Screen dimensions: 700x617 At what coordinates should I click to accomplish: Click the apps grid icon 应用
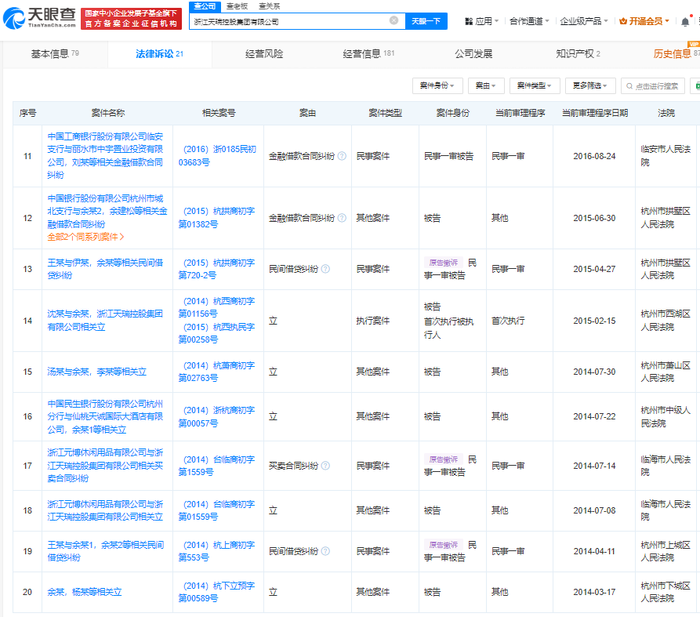coord(469,21)
